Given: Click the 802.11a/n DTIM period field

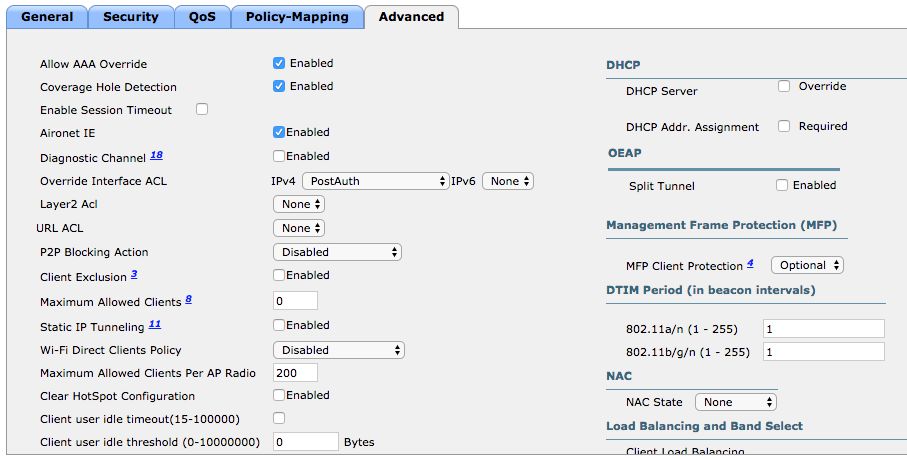Looking at the screenshot, I should pyautogui.click(x=824, y=329).
